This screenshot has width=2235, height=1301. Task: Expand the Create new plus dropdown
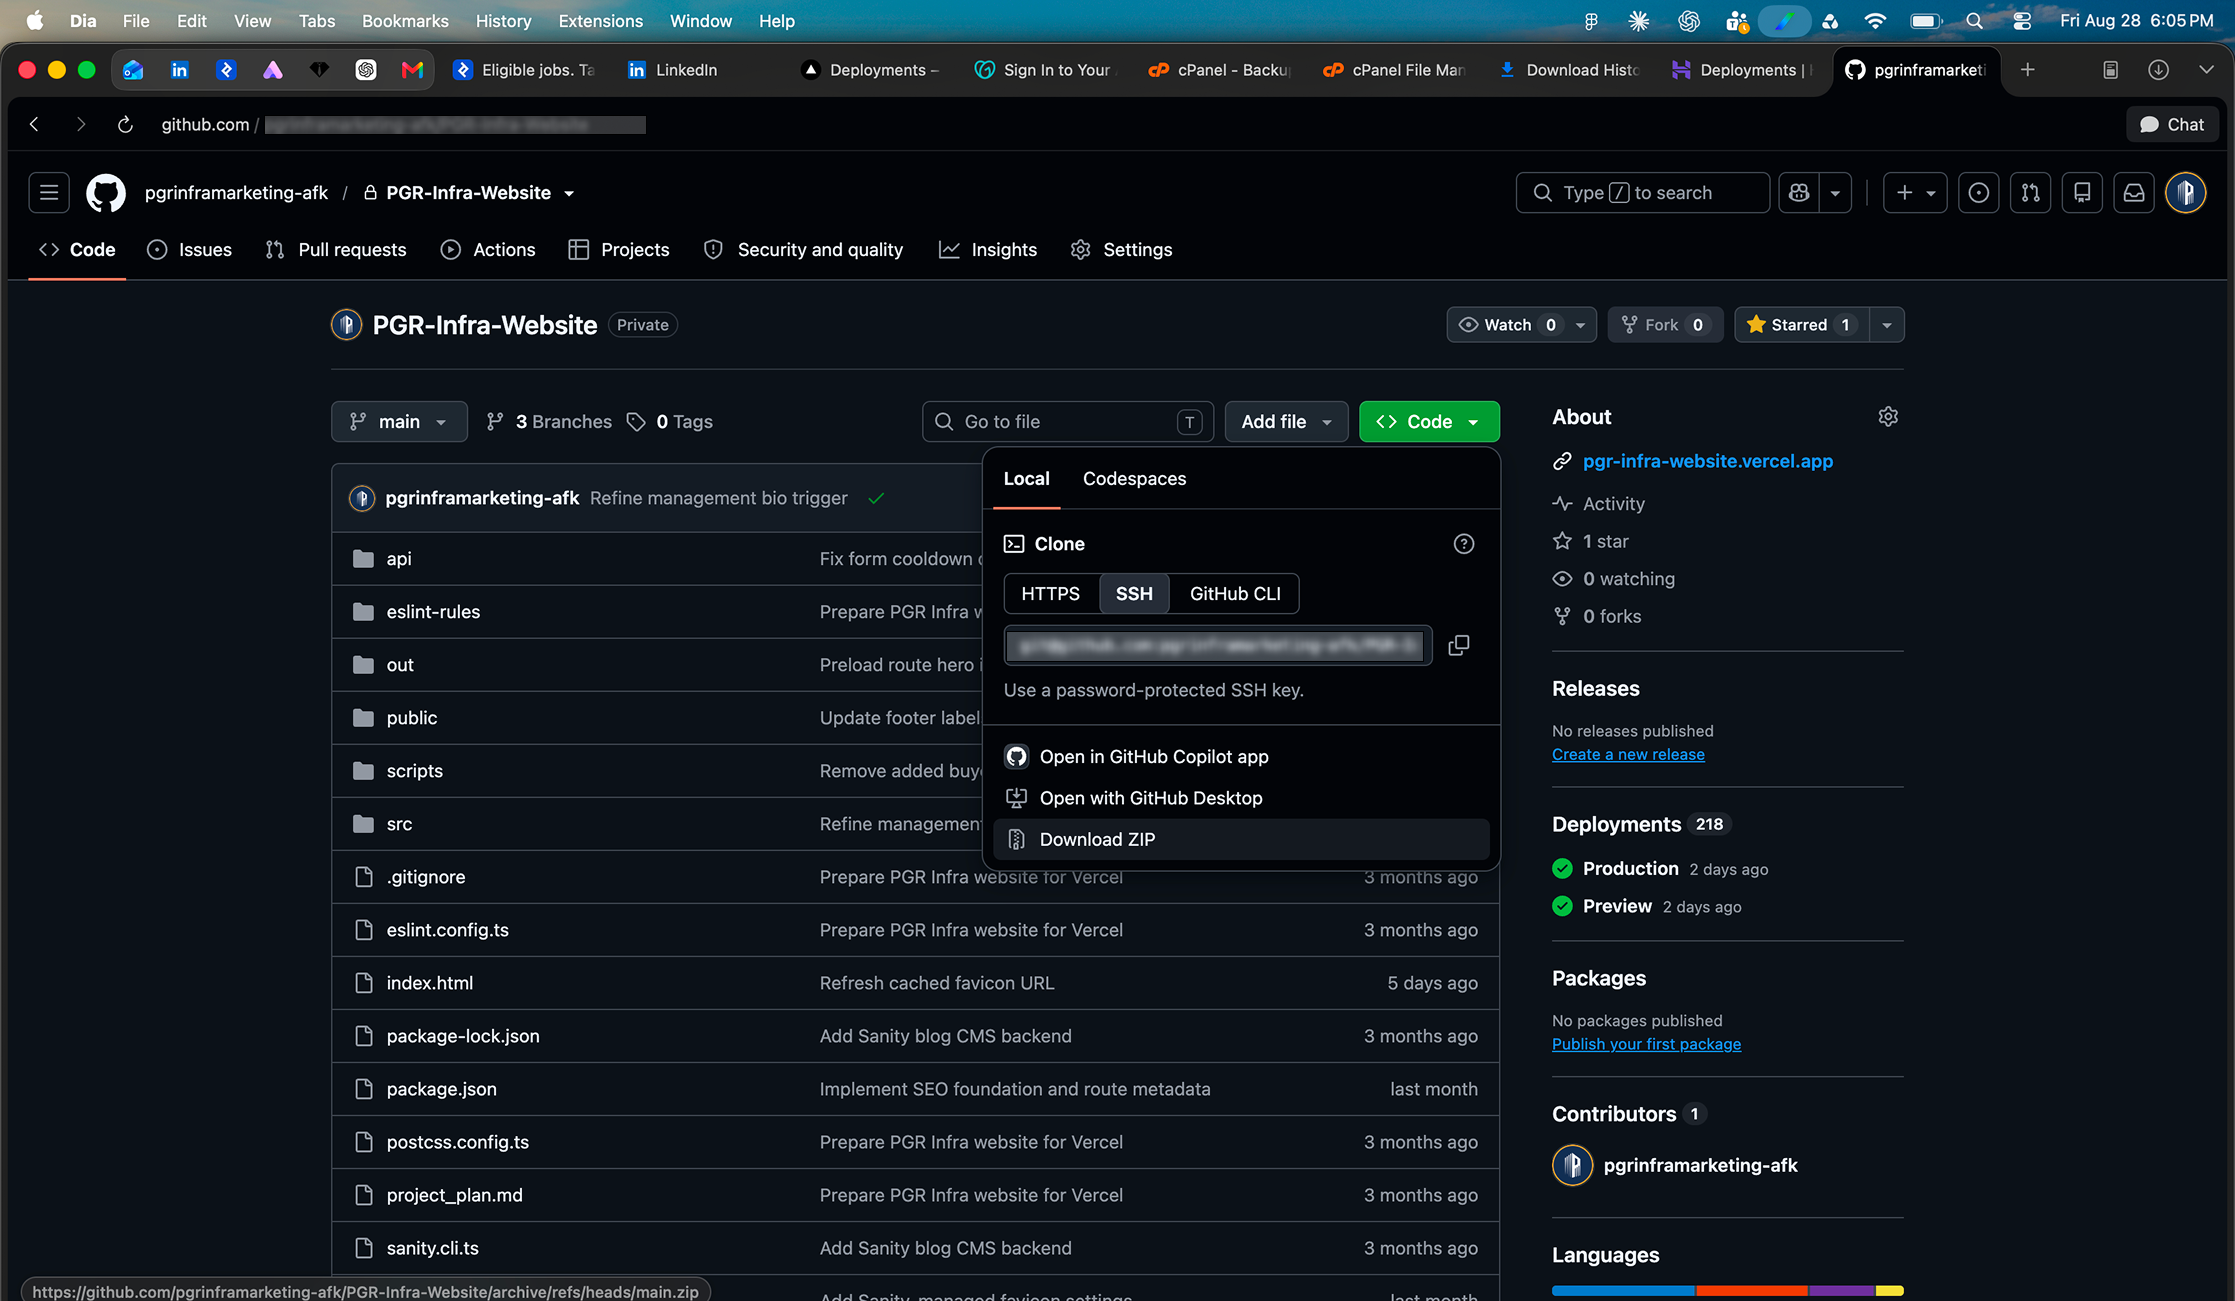pos(1915,193)
